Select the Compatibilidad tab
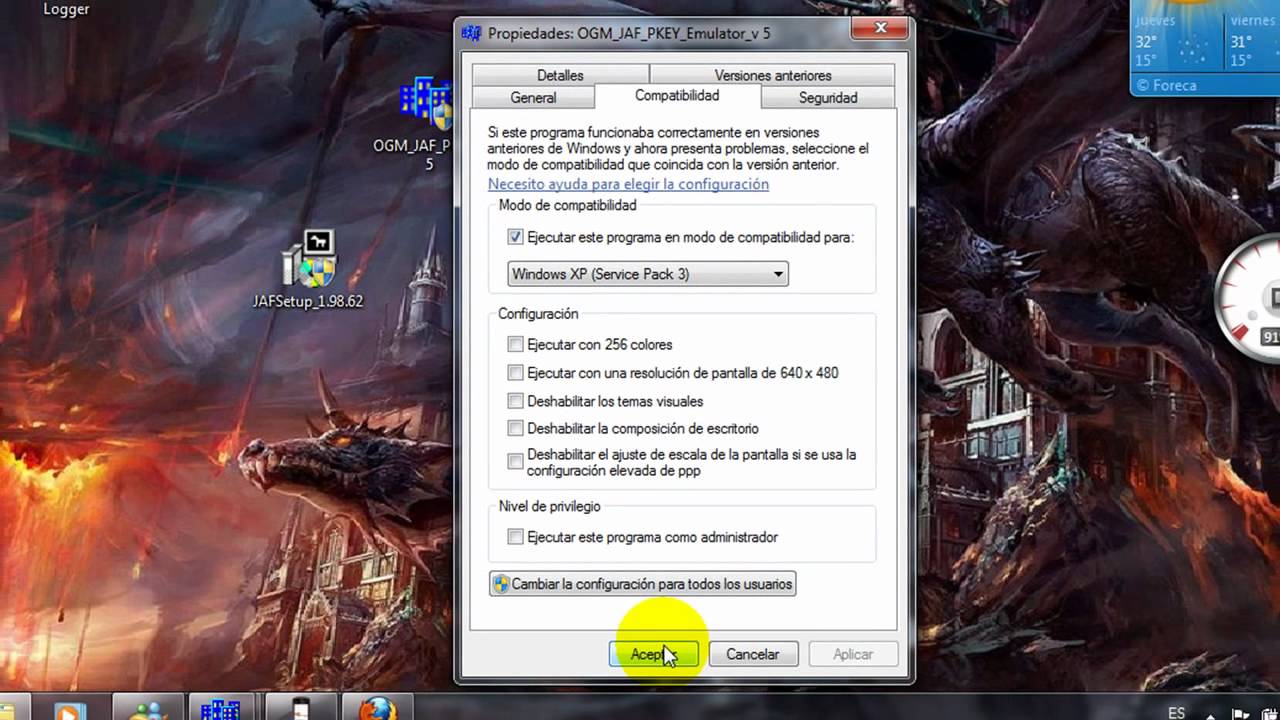1280x720 pixels. [x=677, y=96]
